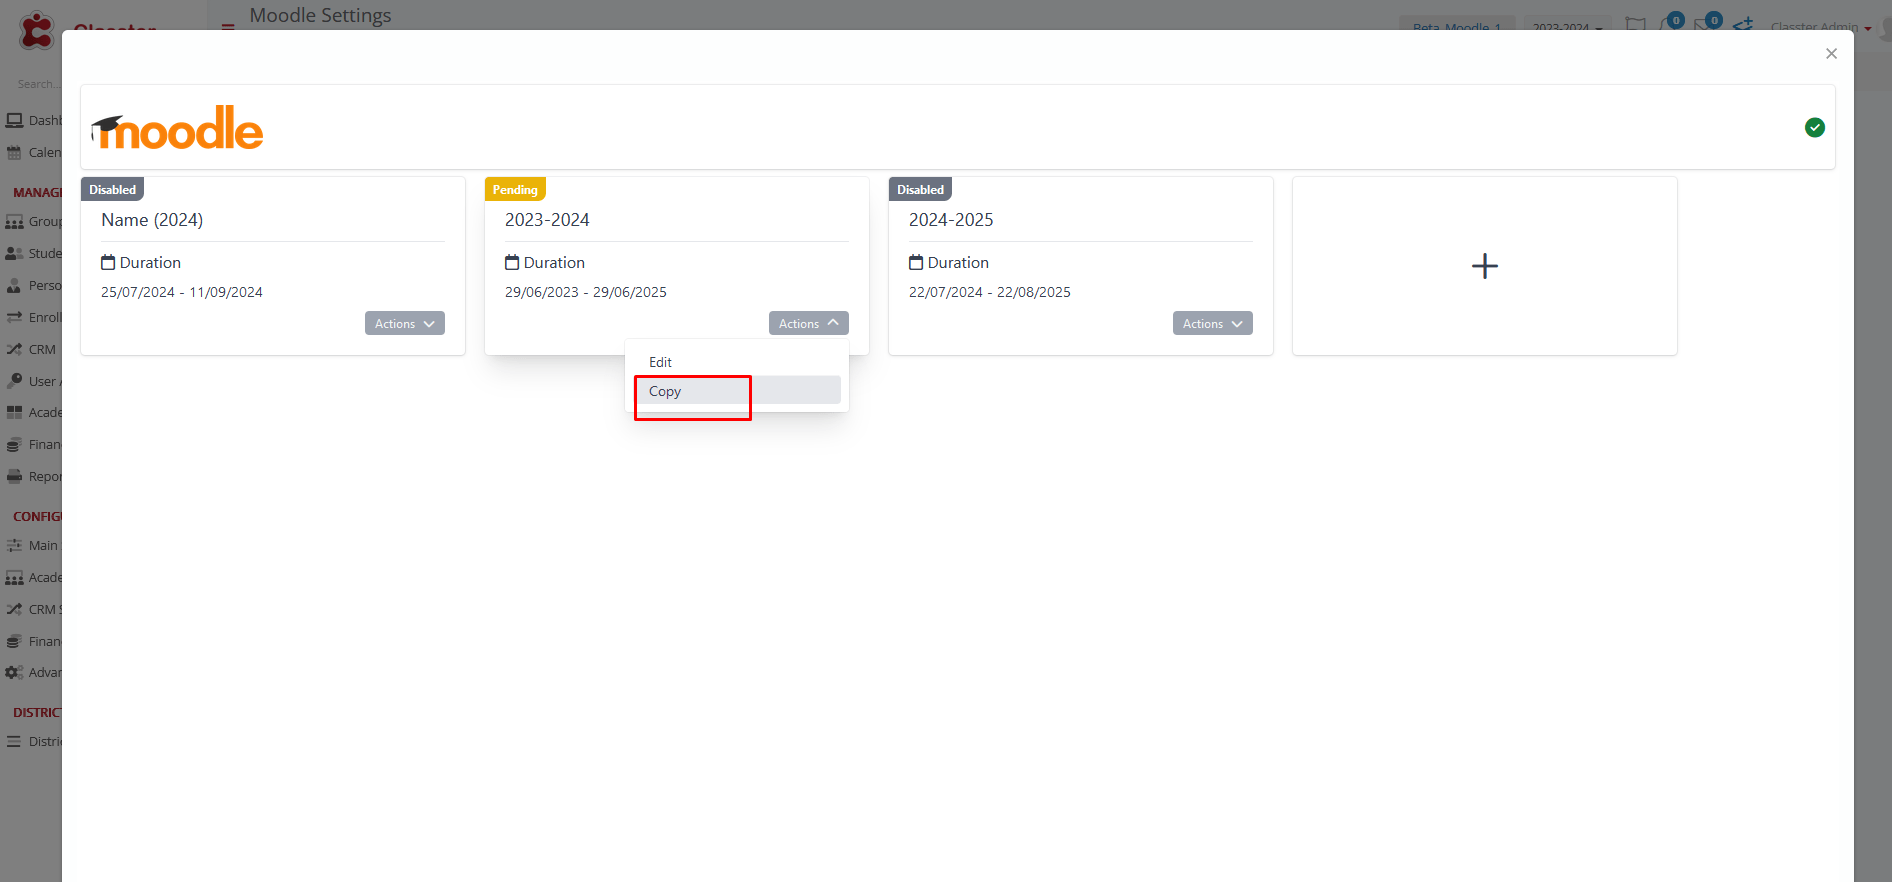
Task: Open Academic settings under Configuration
Action: point(32,578)
